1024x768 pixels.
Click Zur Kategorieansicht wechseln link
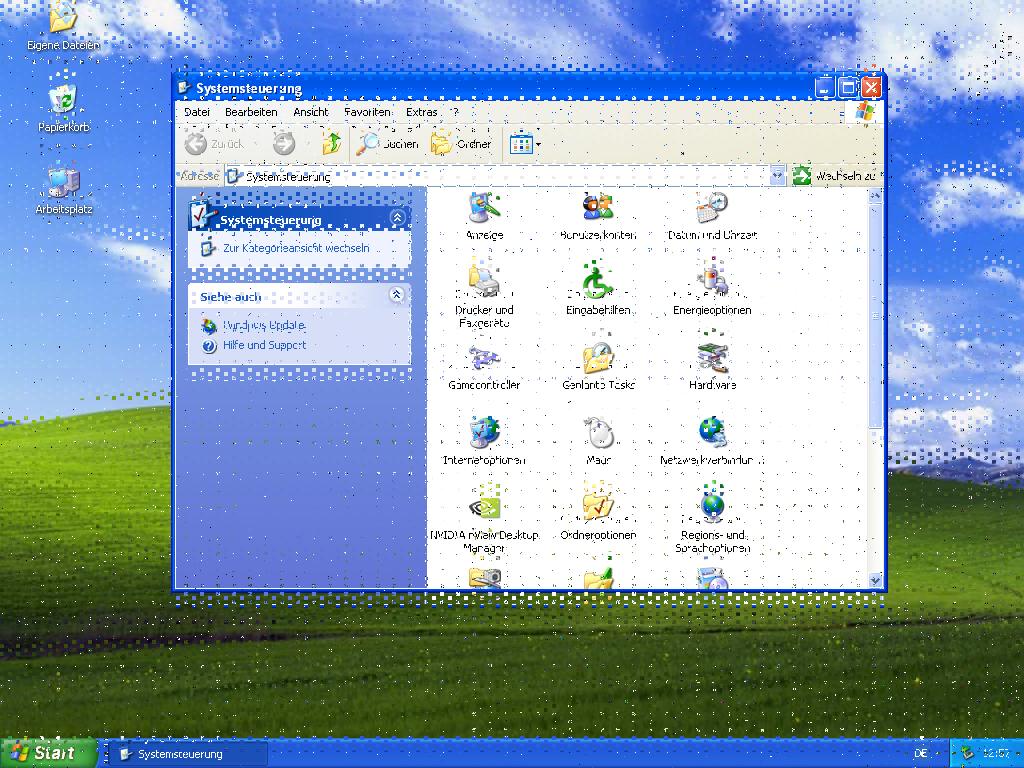pos(296,248)
